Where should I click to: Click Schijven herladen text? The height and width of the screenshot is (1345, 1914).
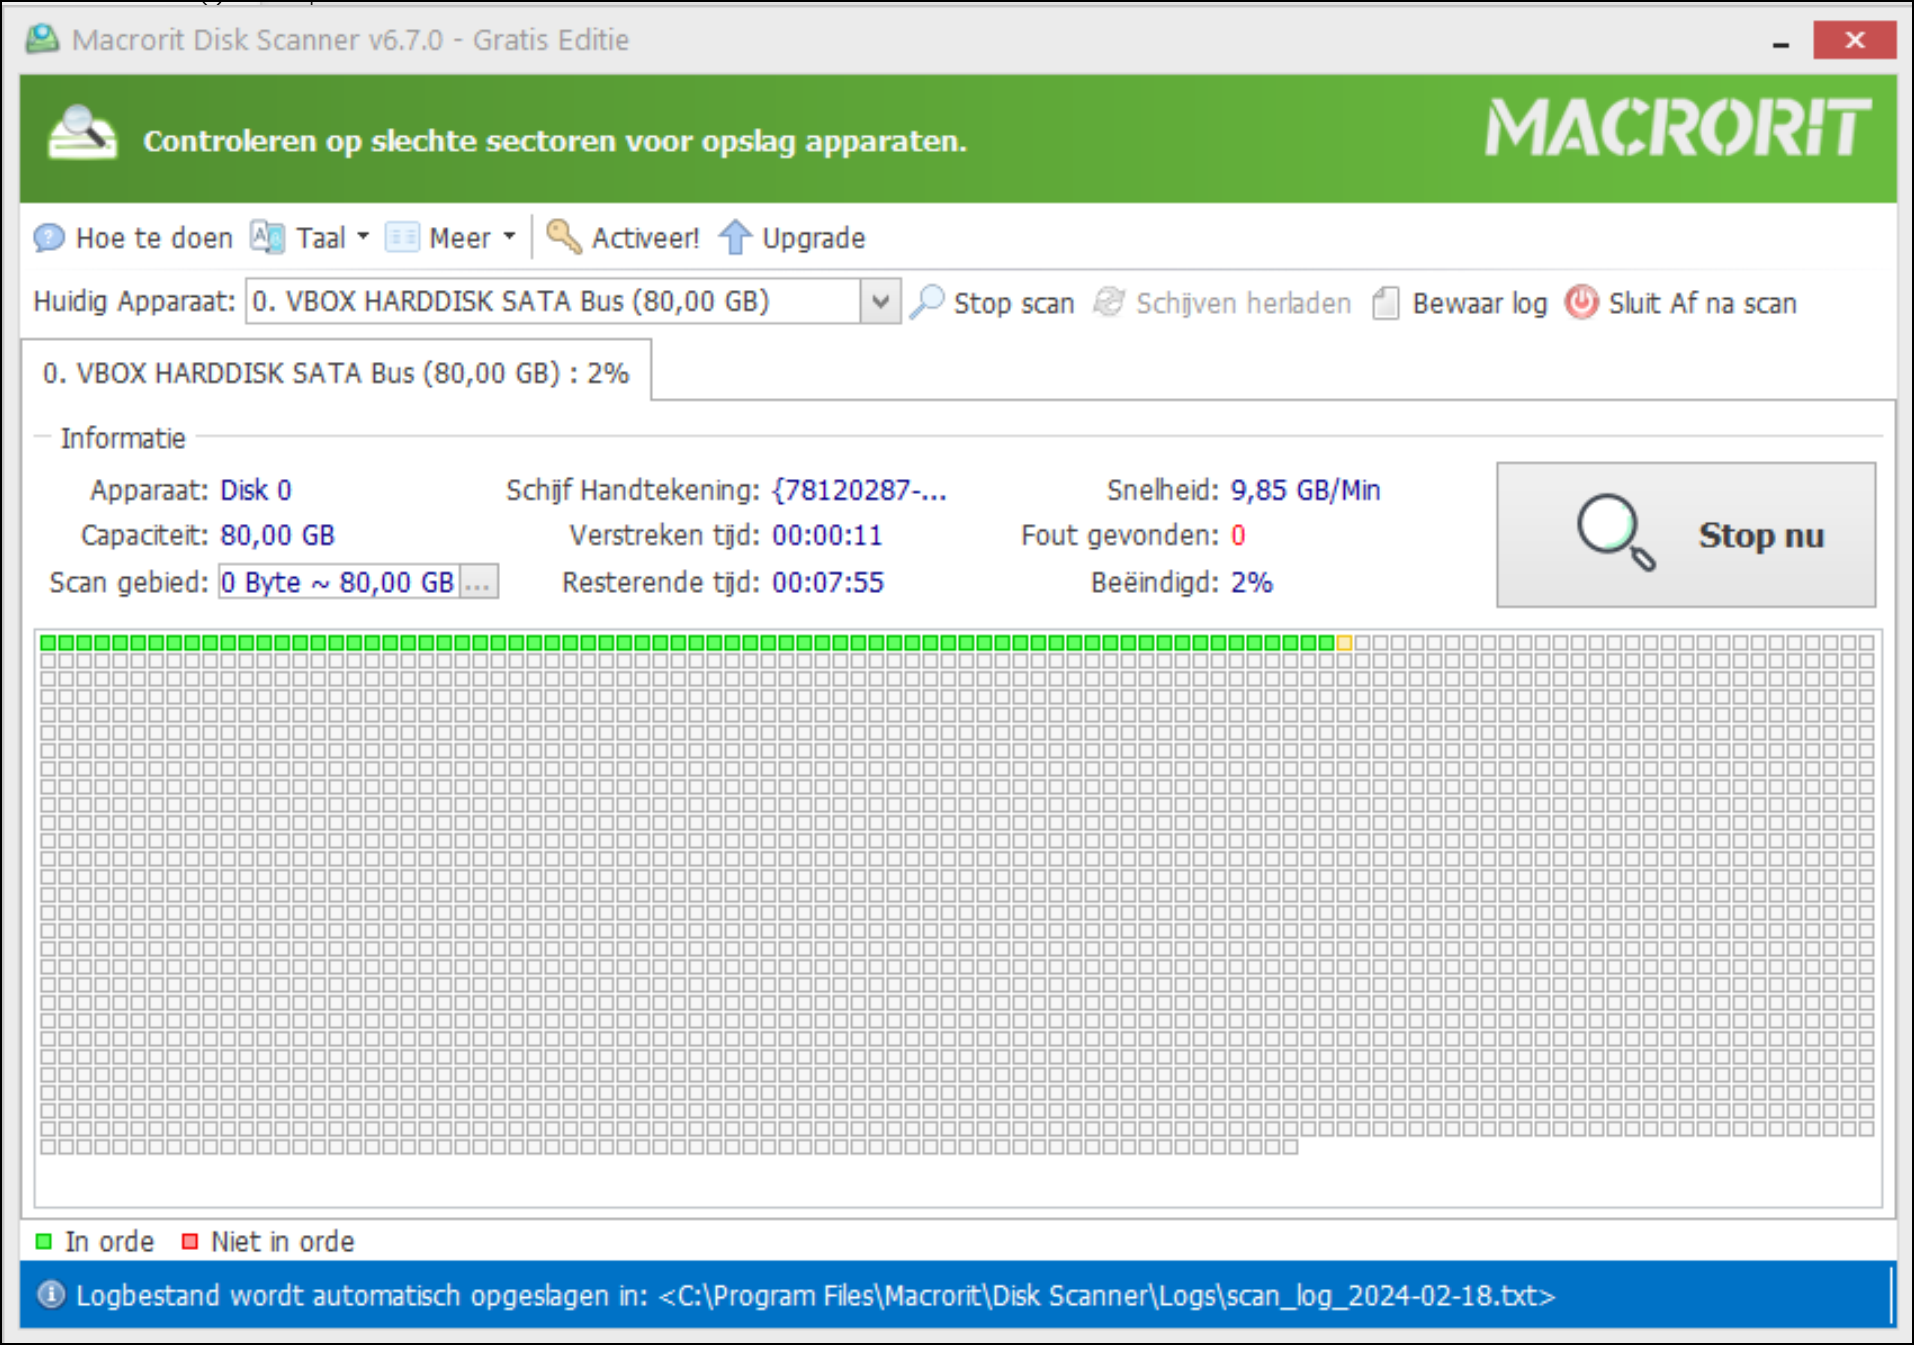(x=1243, y=303)
